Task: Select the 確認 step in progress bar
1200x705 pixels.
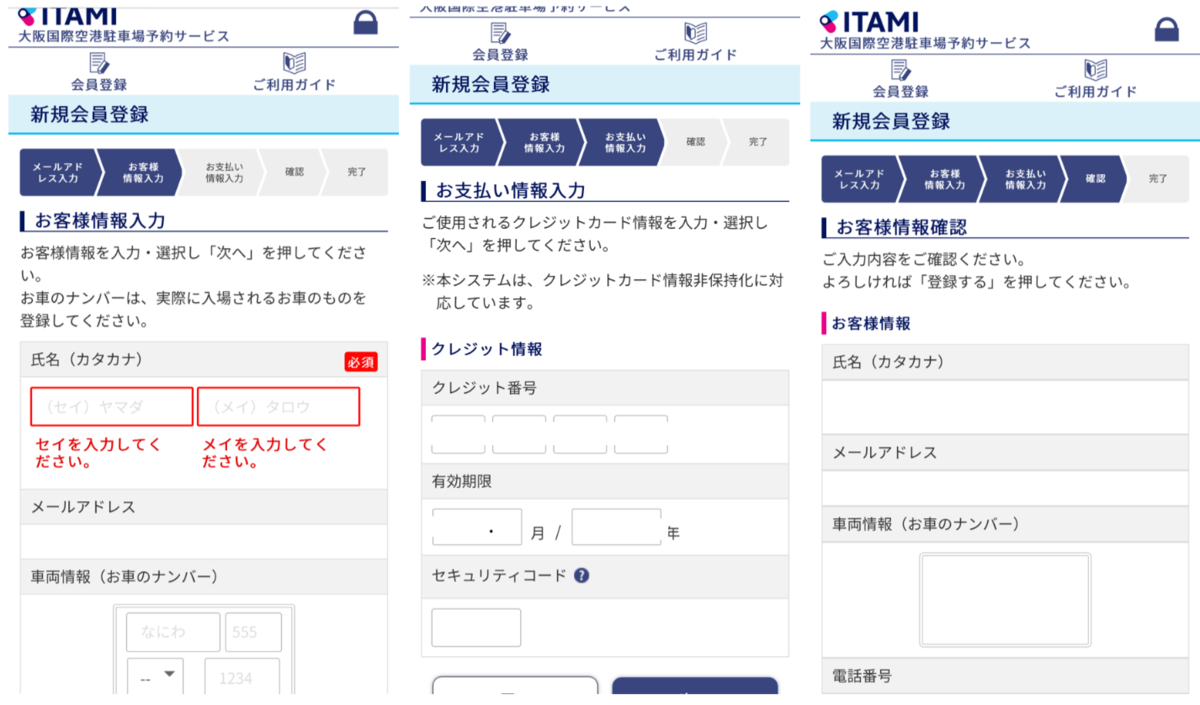Action: (x=1096, y=177)
